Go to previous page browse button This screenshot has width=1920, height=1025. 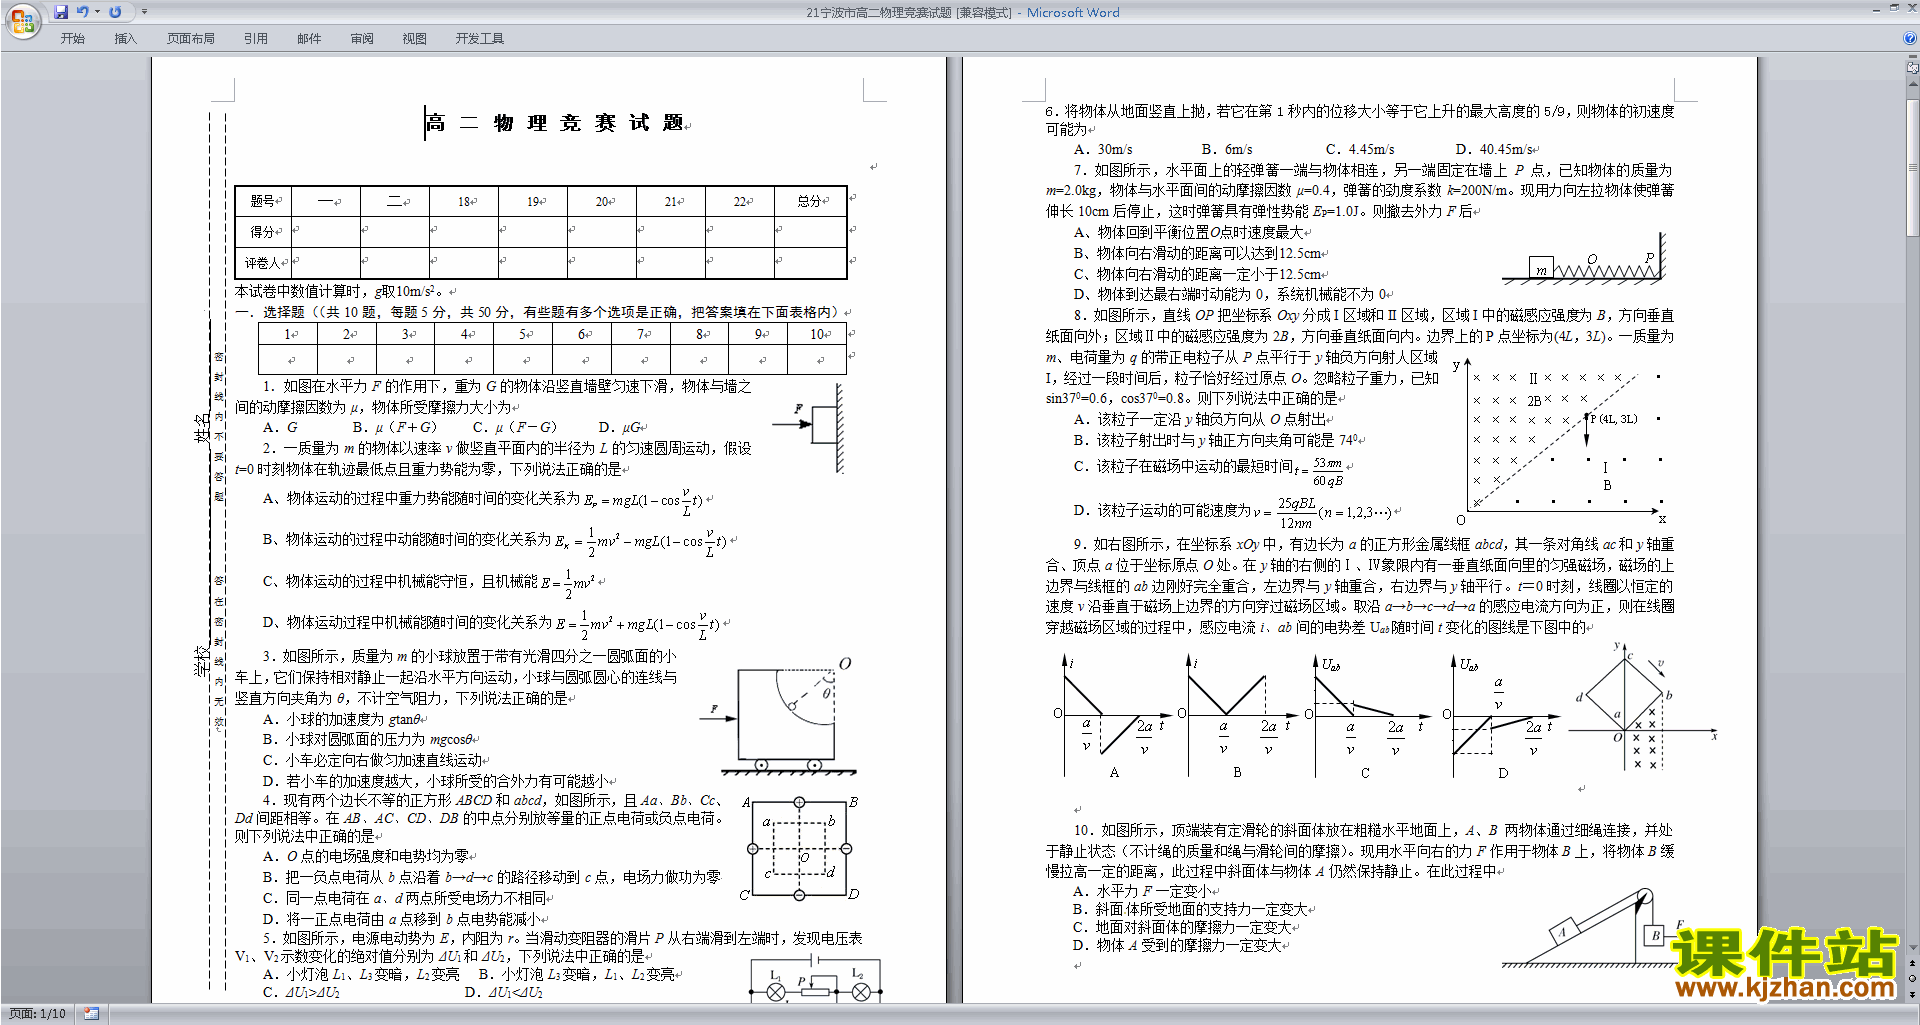pos(1913,964)
